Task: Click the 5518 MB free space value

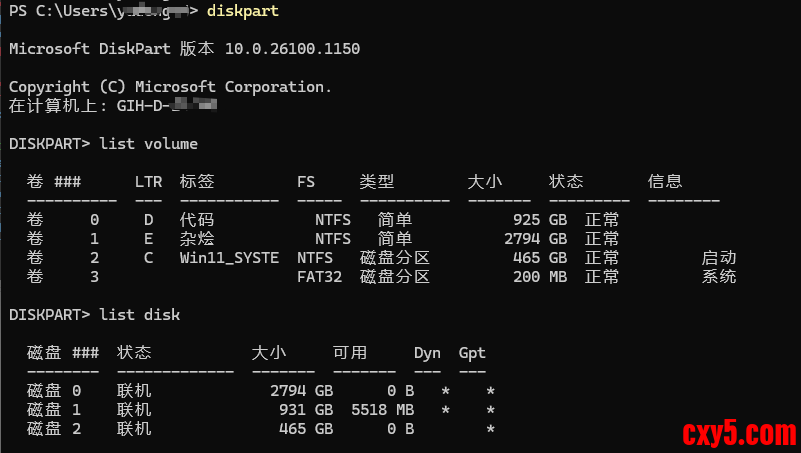Action: point(382,410)
